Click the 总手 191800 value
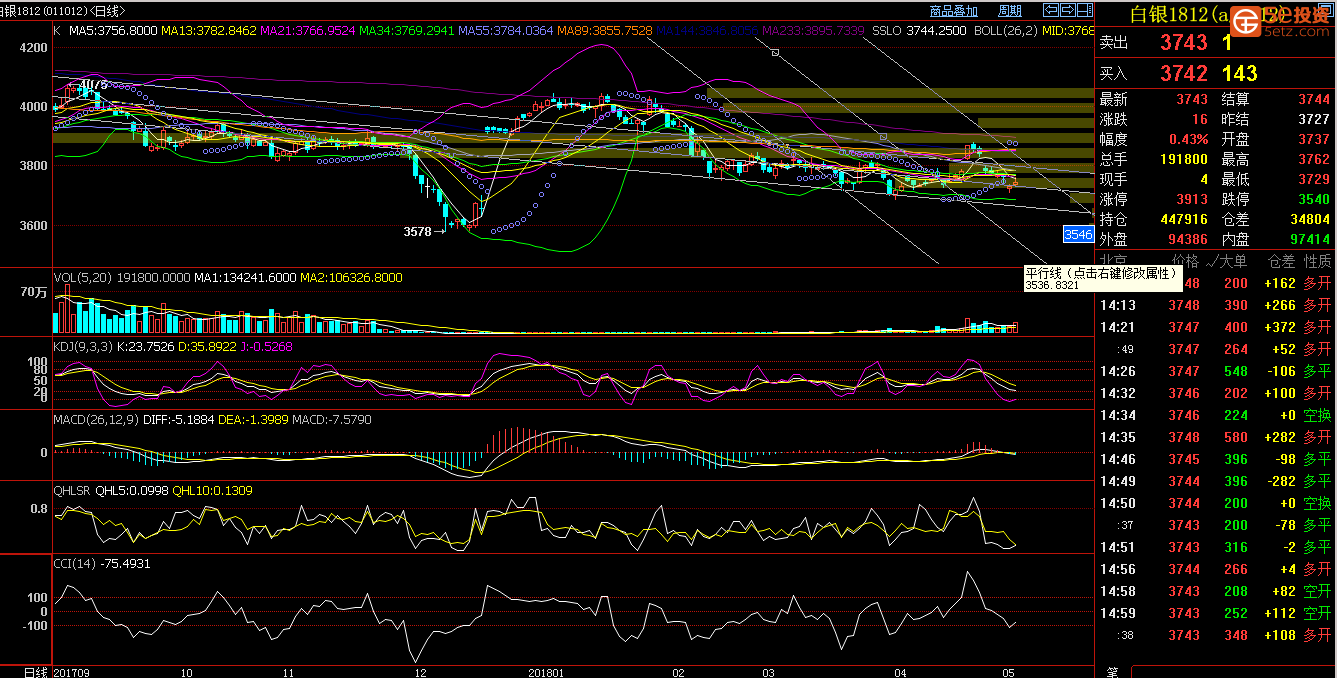Image resolution: width=1337 pixels, height=678 pixels. click(1183, 159)
